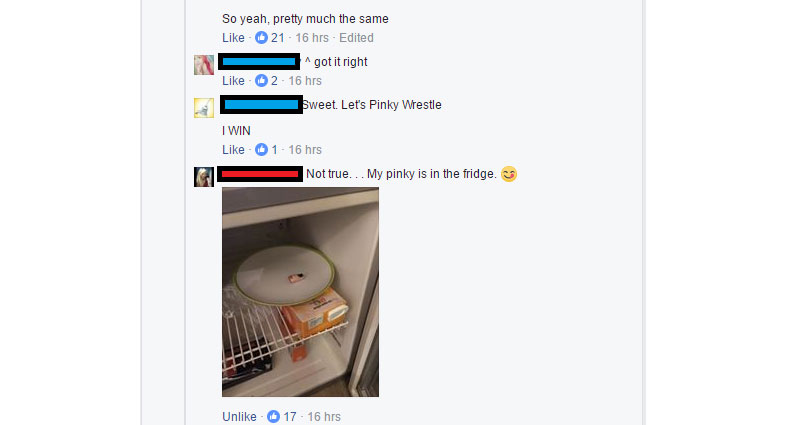The width and height of the screenshot is (790, 425).
Task: Like the '^ got it right' comment
Action: [x=233, y=81]
